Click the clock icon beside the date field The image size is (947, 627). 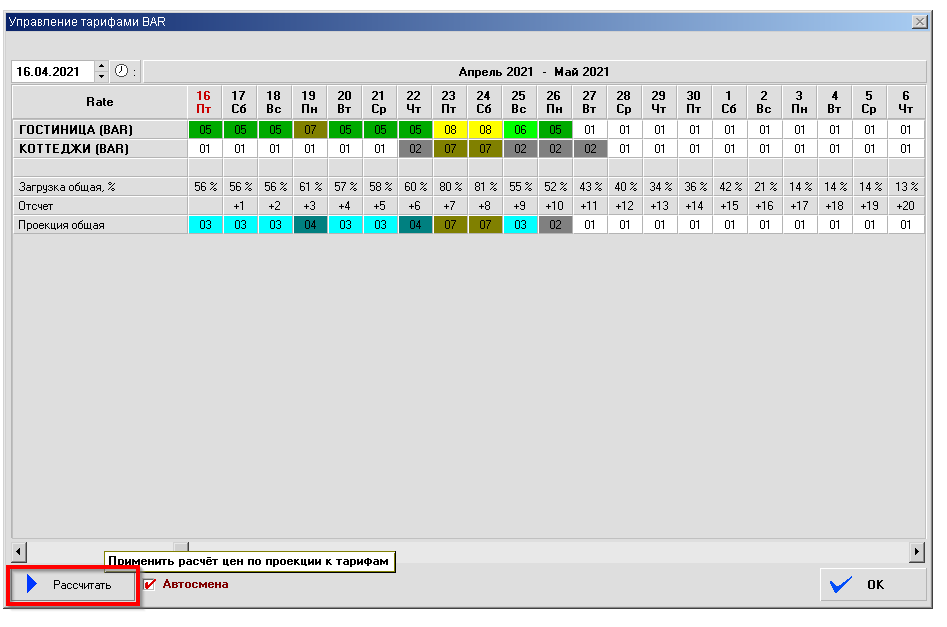coord(122,71)
